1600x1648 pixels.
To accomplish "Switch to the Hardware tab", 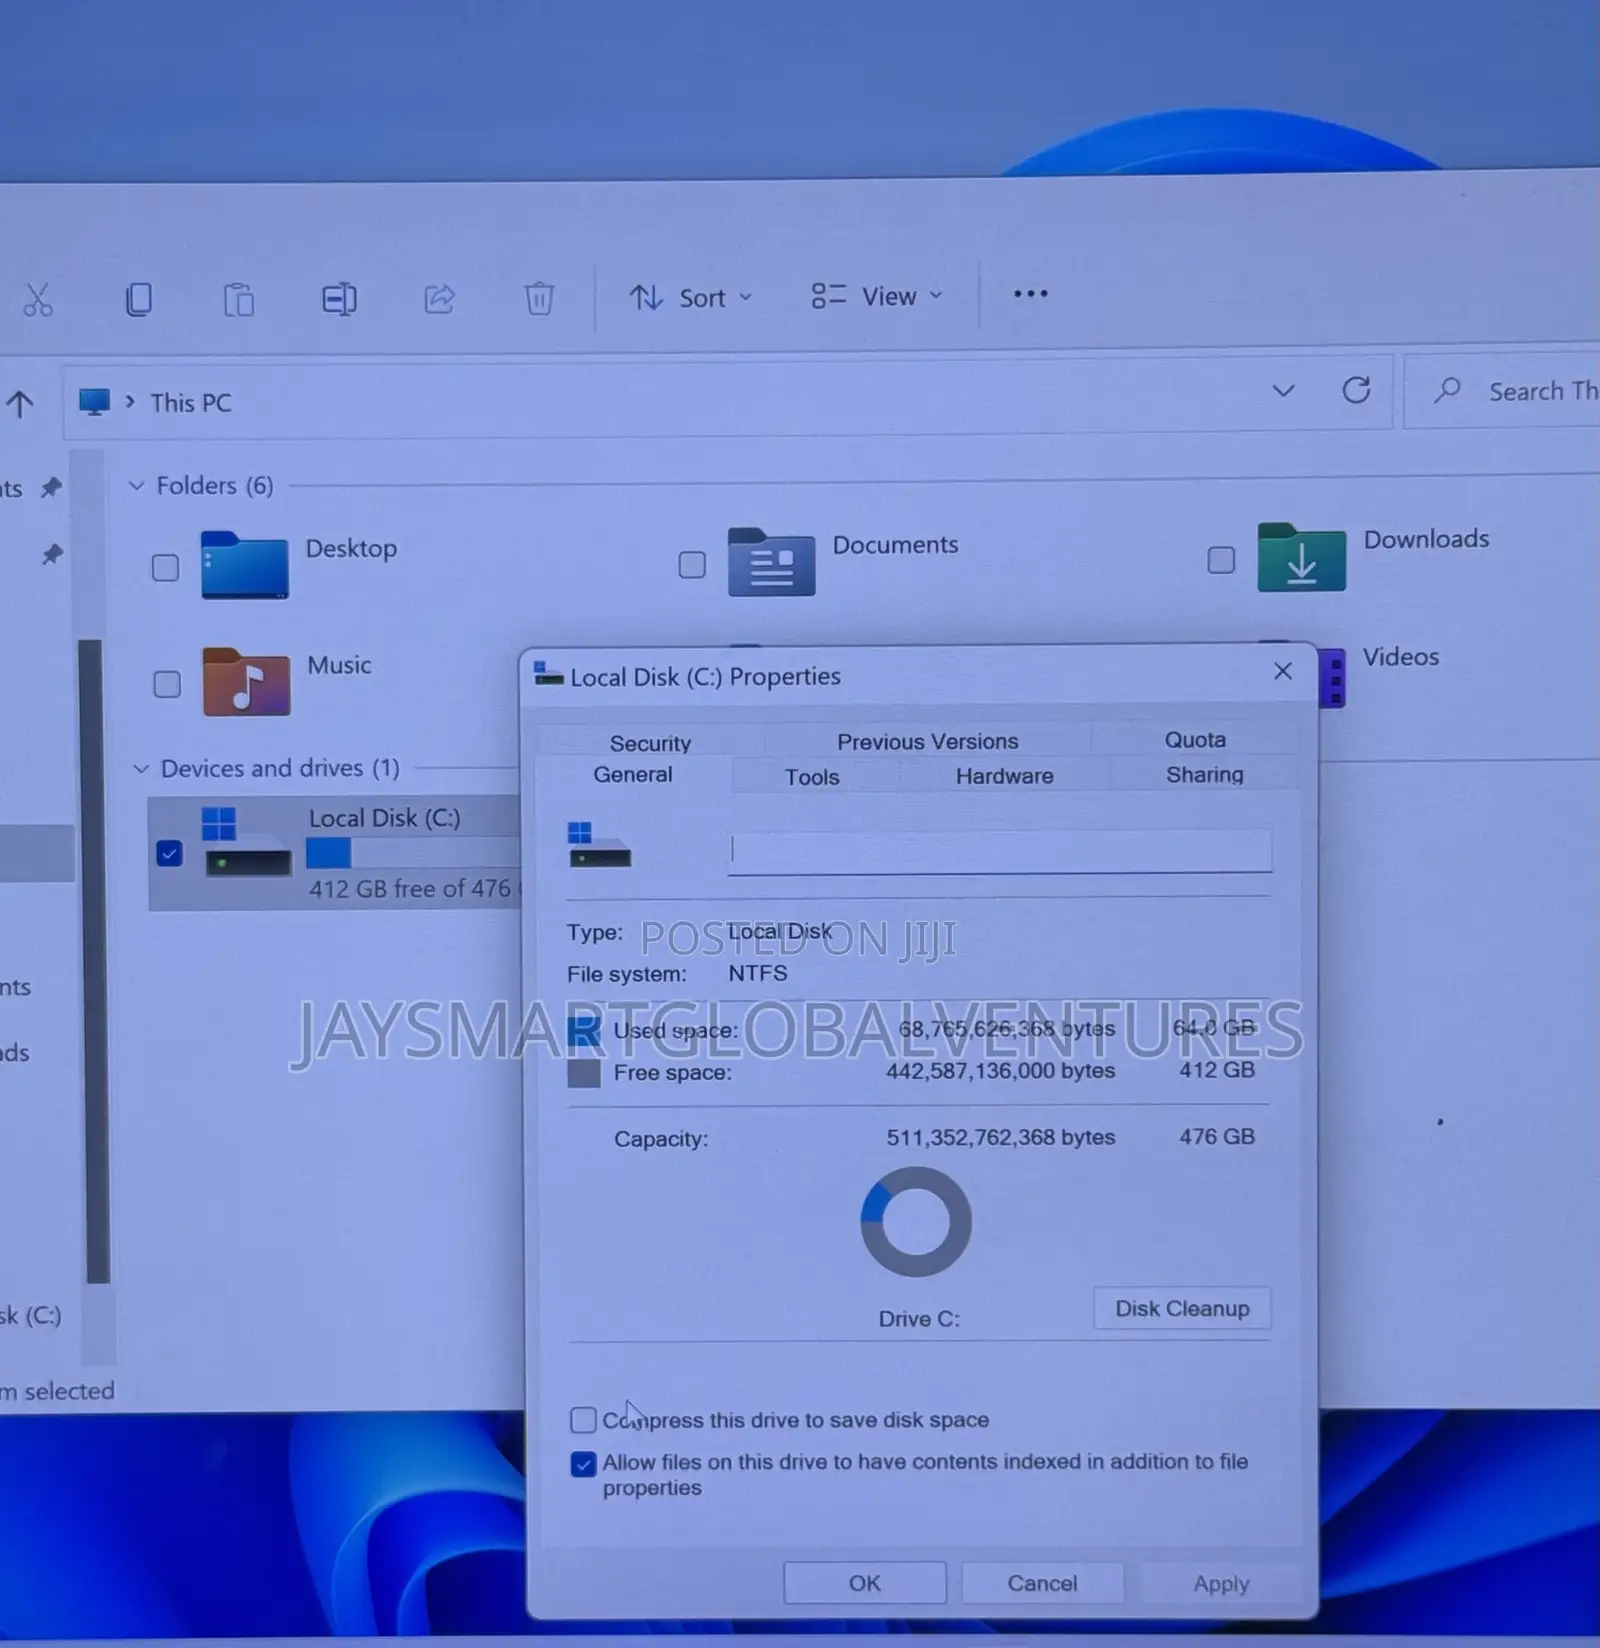I will [x=1004, y=775].
